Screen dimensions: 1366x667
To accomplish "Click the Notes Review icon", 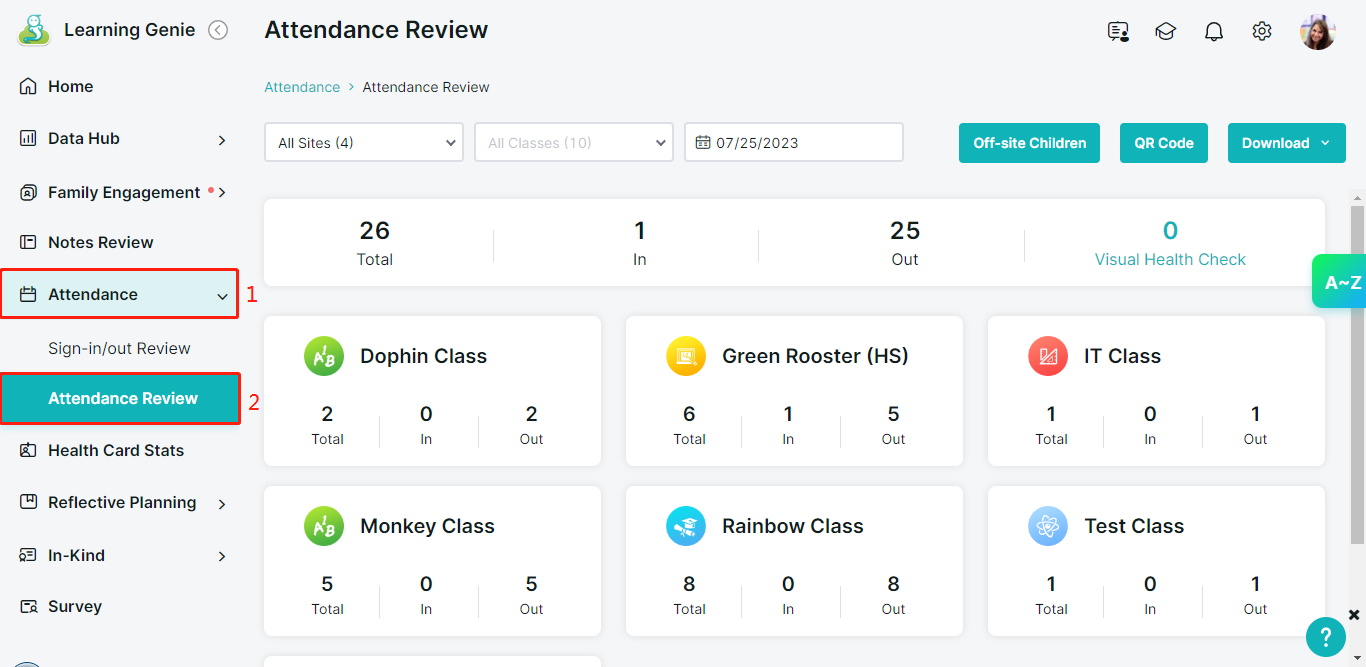I will coord(28,242).
